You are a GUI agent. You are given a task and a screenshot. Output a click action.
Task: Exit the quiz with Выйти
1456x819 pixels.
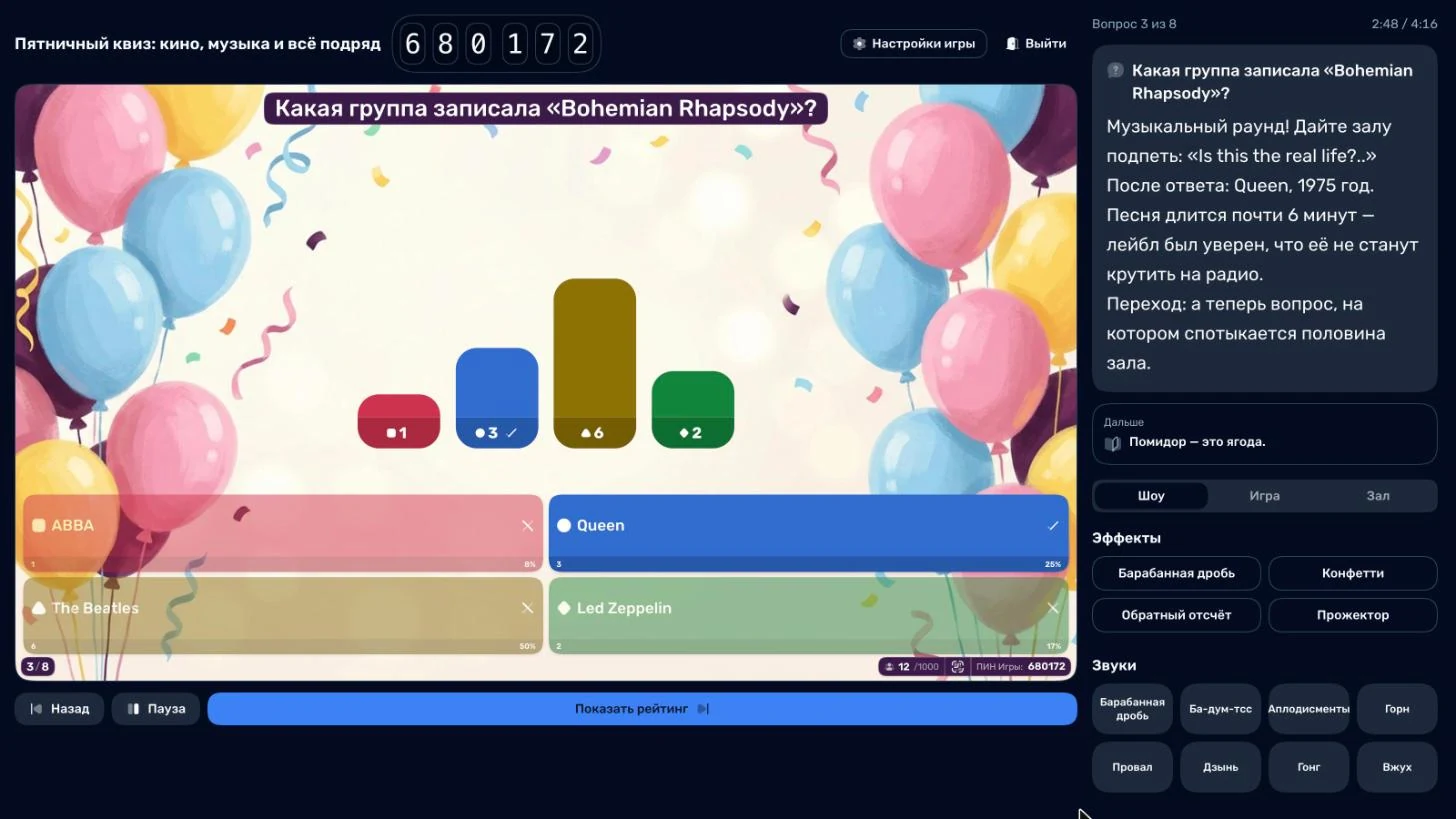click(1035, 44)
